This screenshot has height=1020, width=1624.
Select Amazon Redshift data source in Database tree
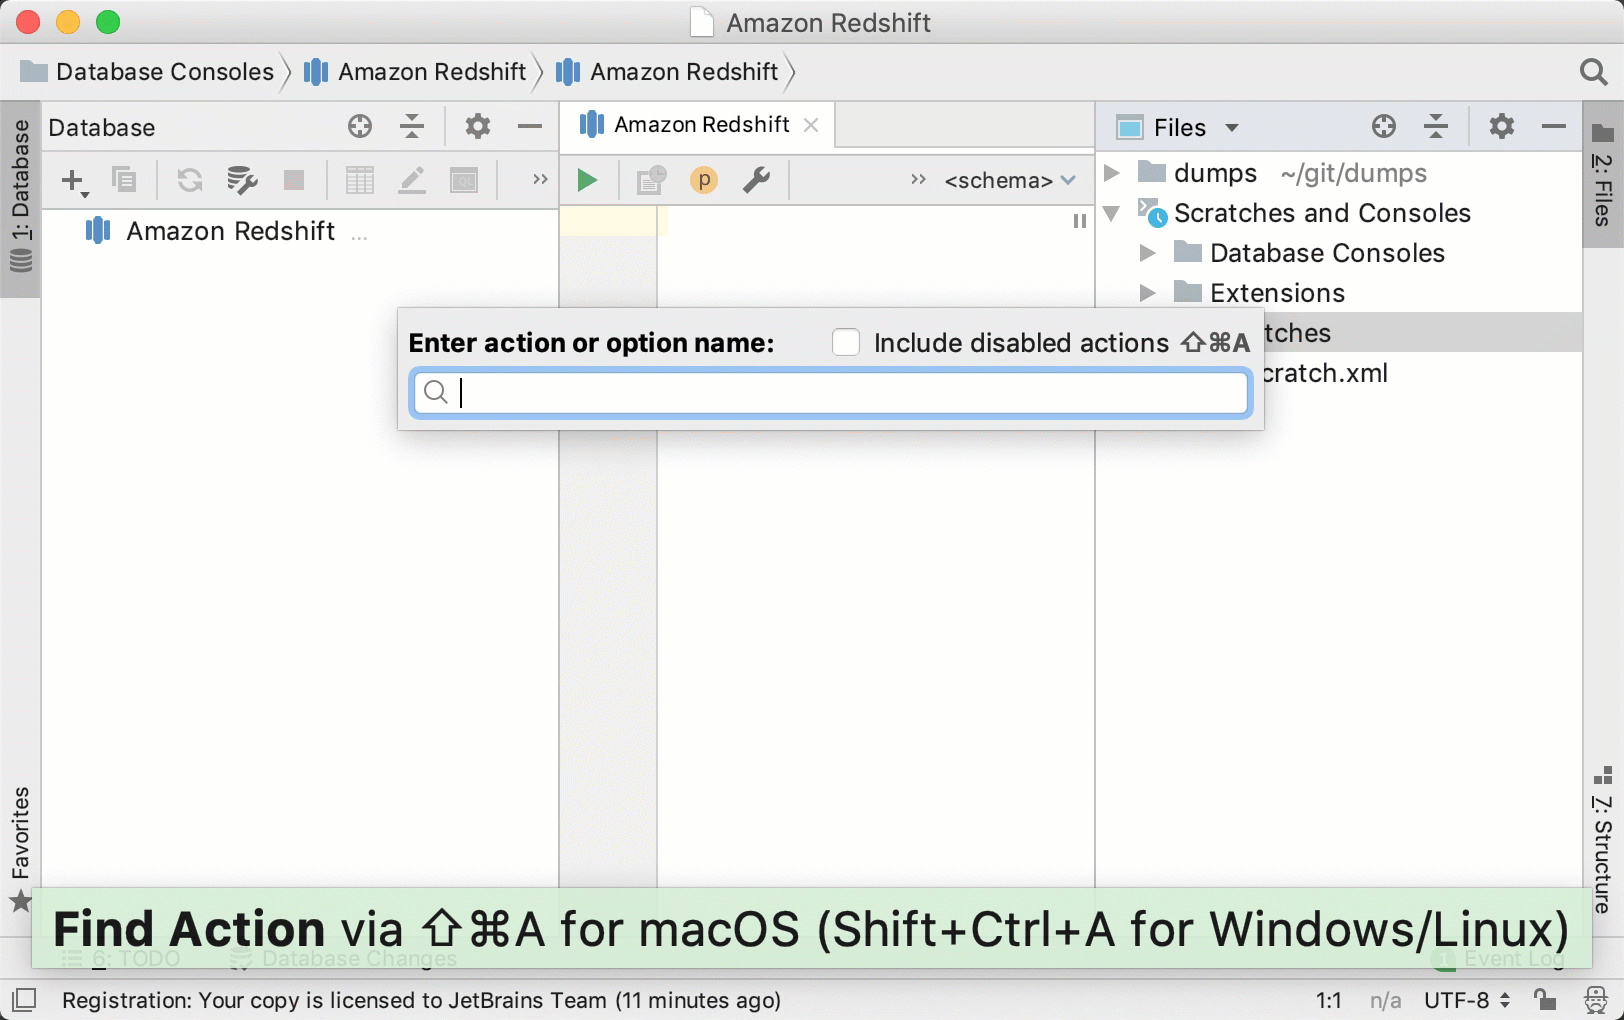pos(230,231)
